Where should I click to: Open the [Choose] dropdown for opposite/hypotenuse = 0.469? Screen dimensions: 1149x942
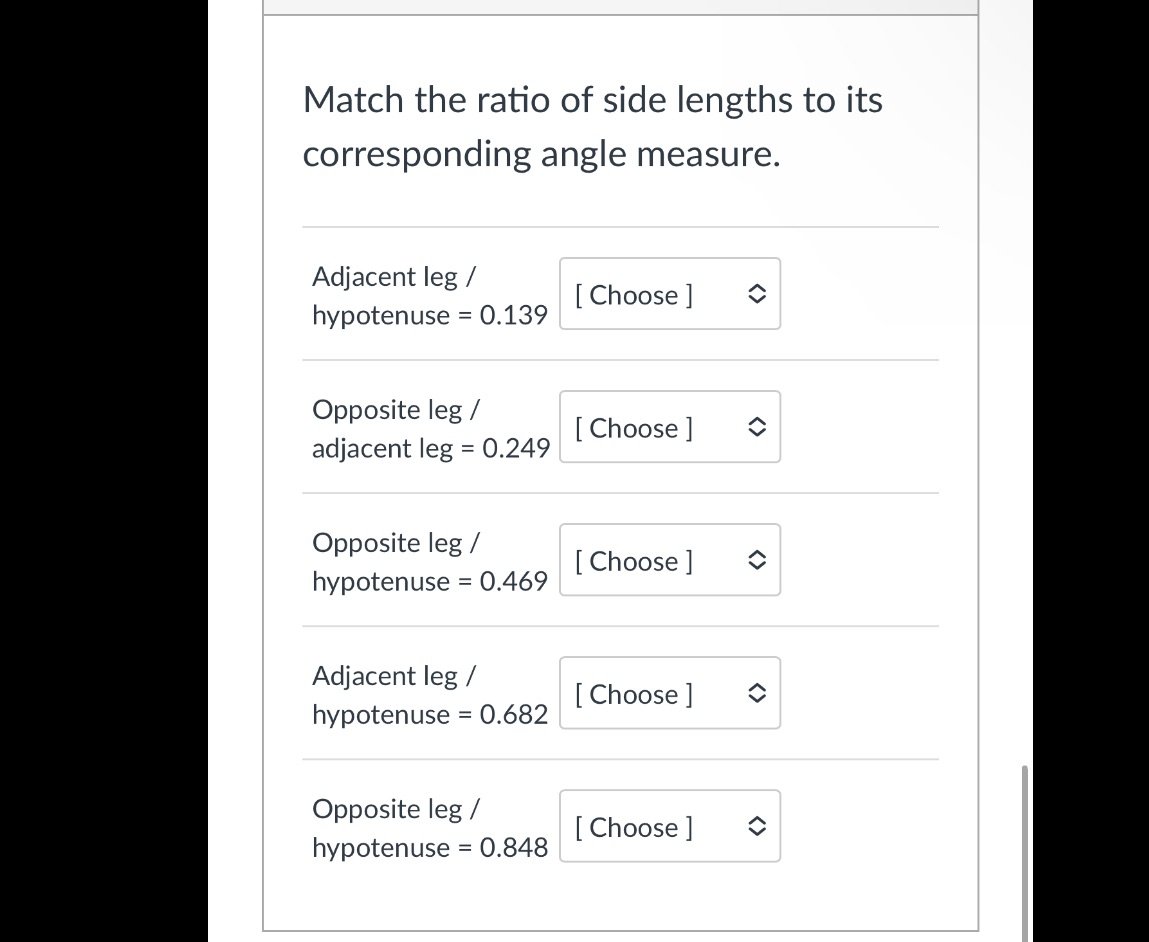click(642, 561)
